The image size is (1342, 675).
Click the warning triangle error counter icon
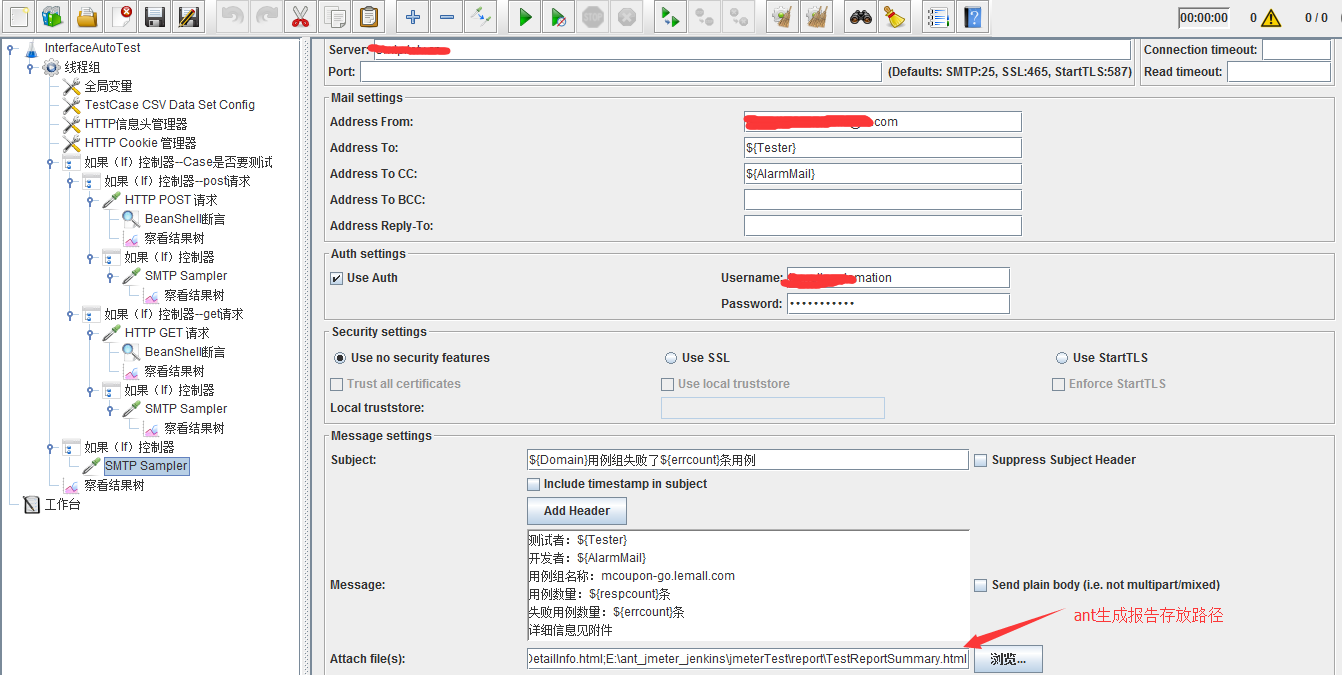[x=1271, y=18]
